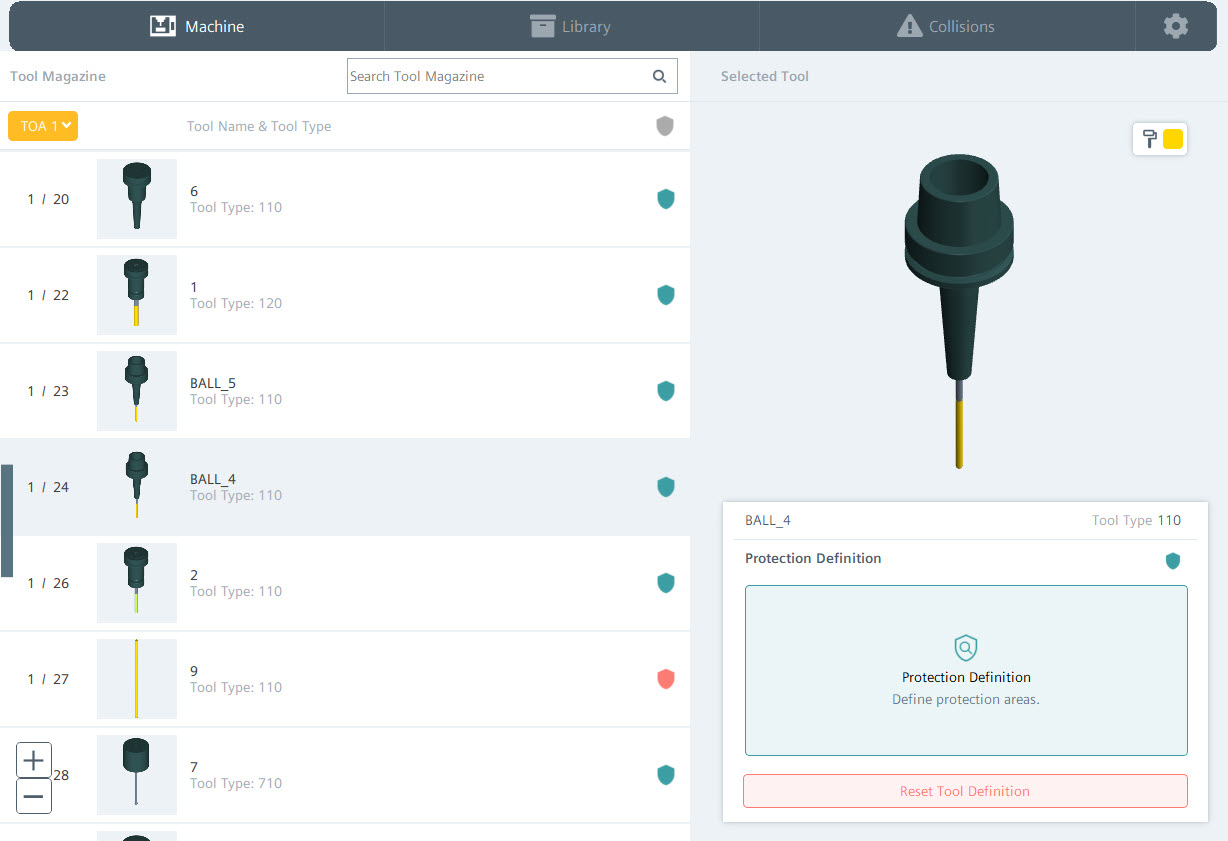Click the gray shield column header icon
The height and width of the screenshot is (841, 1228).
coord(665,126)
